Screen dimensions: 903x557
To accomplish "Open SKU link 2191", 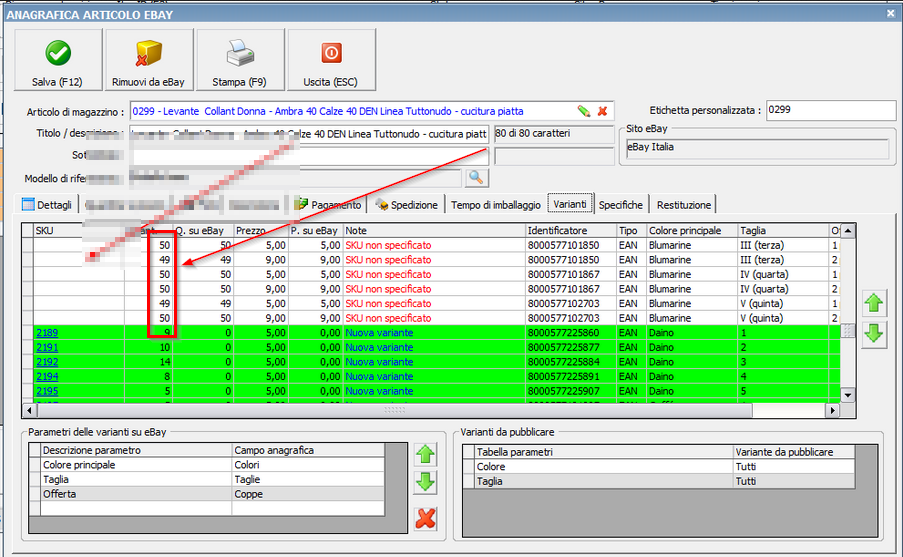I will pyautogui.click(x=47, y=347).
